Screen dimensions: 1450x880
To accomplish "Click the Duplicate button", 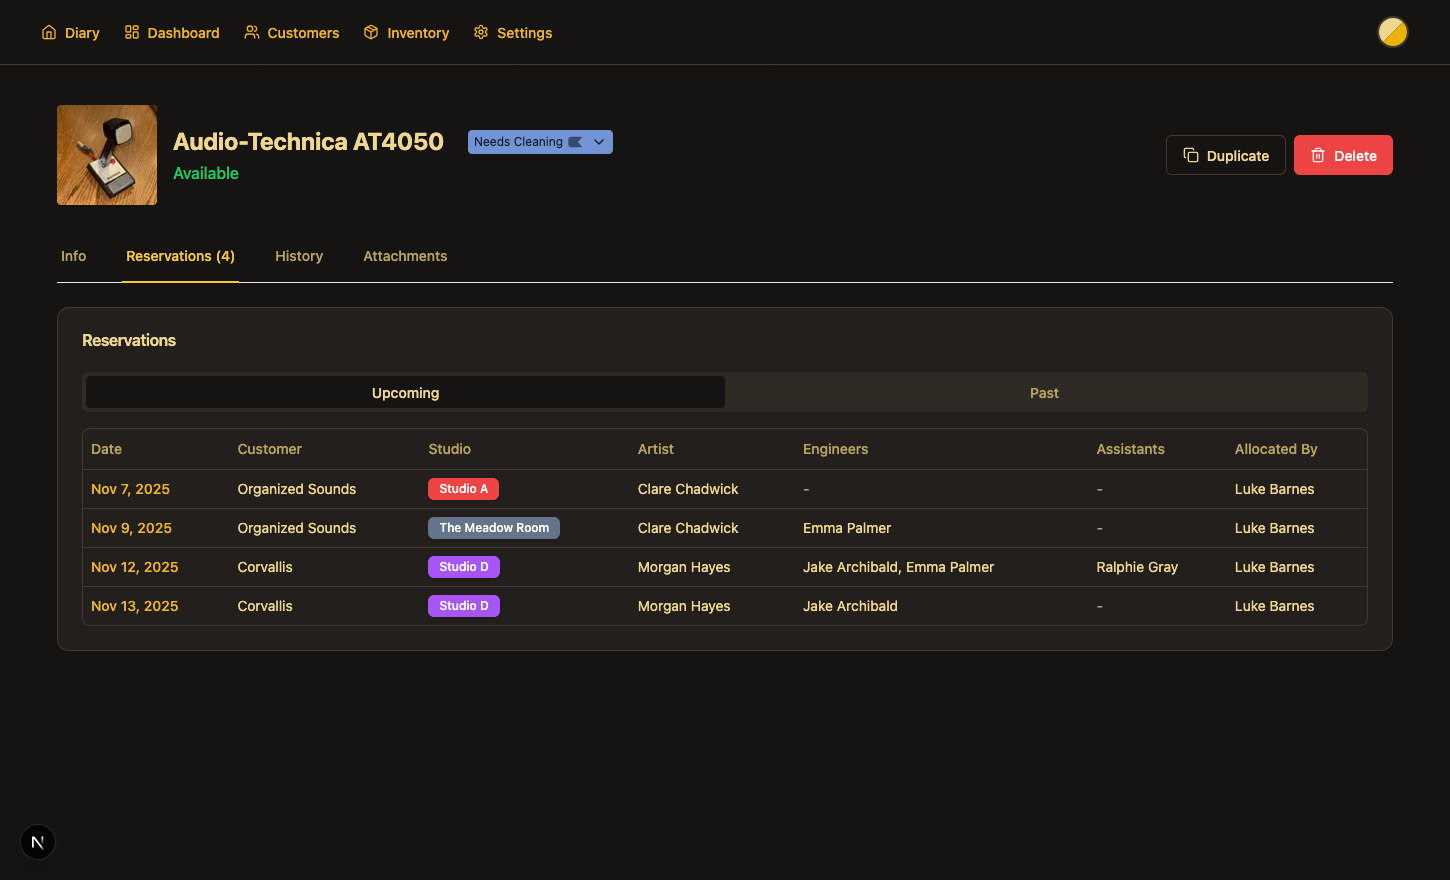I will [1225, 155].
